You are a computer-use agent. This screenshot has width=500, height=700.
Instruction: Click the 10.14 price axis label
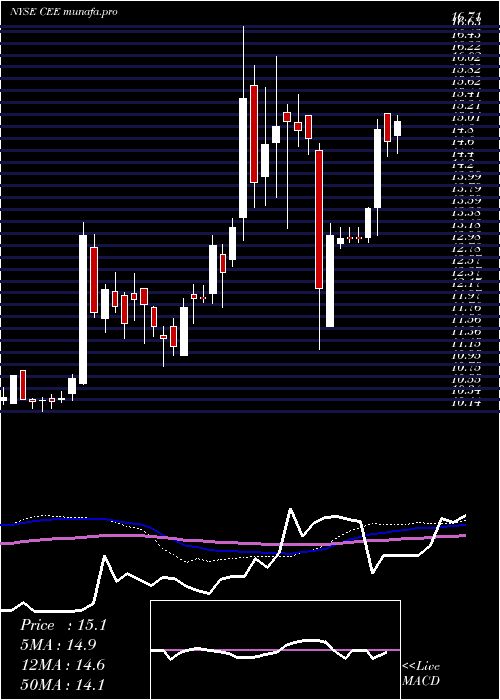(x=466, y=403)
